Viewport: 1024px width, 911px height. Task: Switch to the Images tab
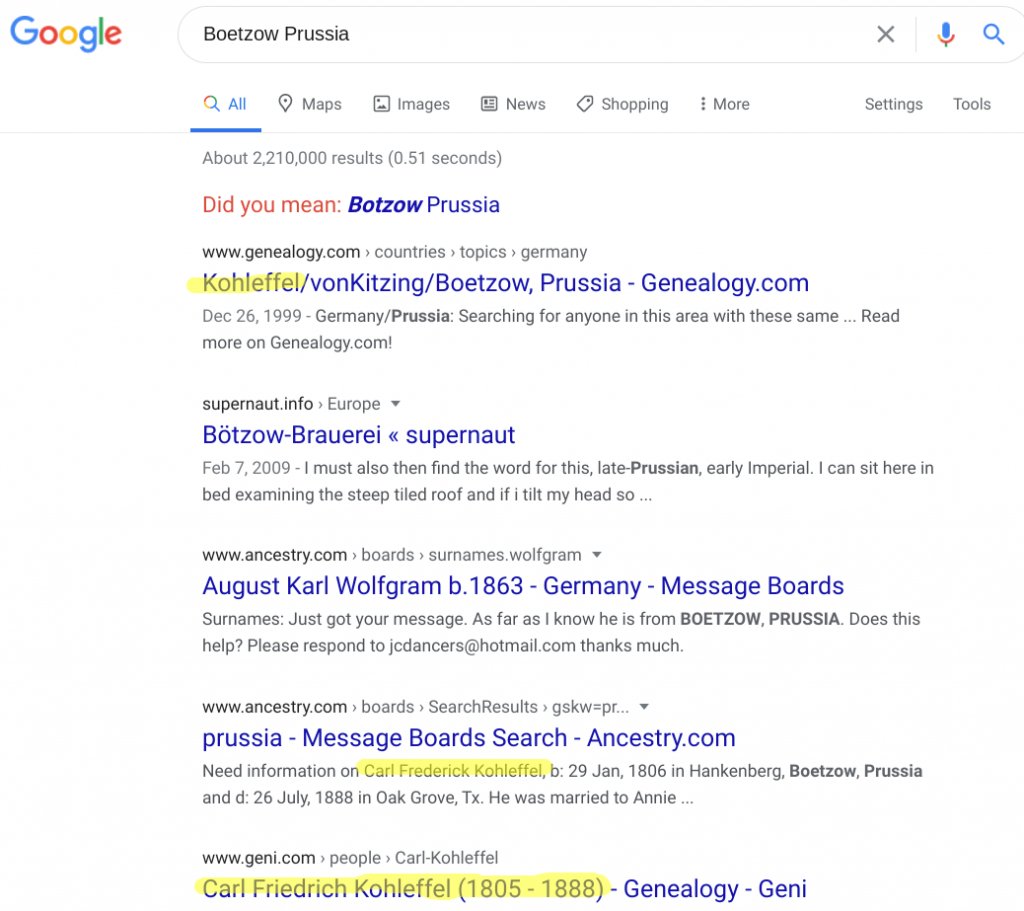[411, 104]
